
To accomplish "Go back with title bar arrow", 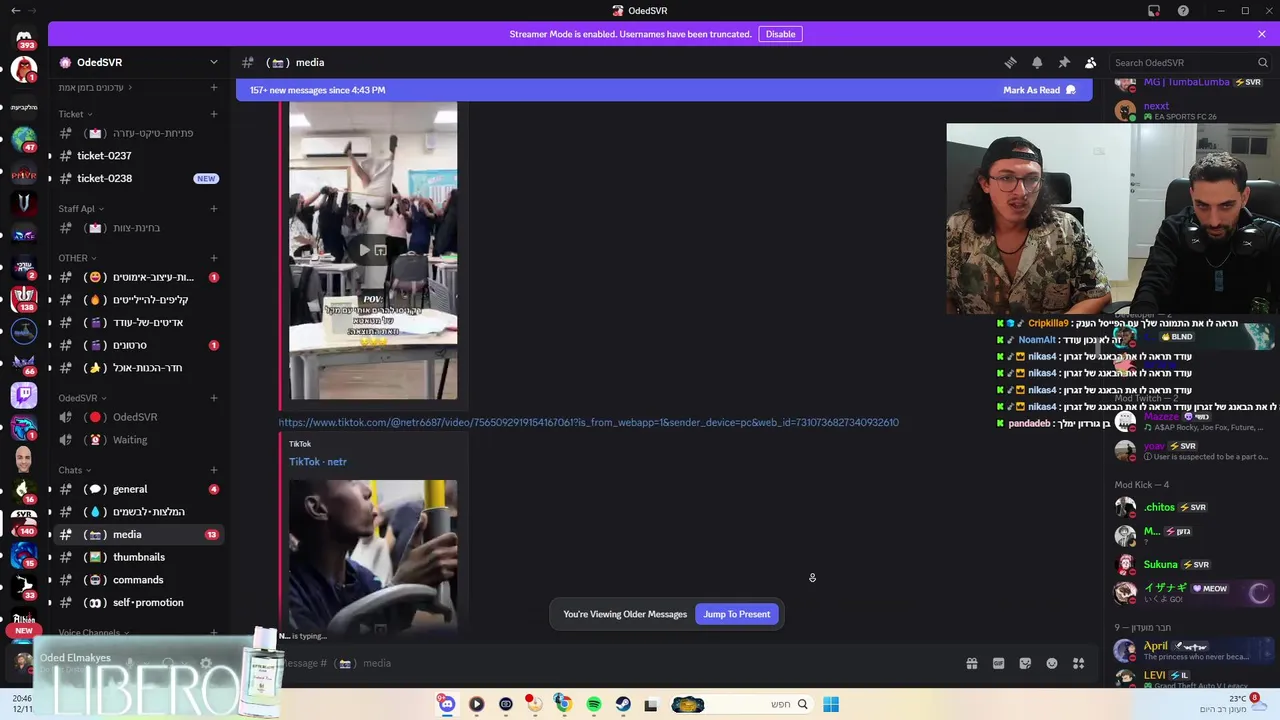I will pyautogui.click(x=15, y=11).
